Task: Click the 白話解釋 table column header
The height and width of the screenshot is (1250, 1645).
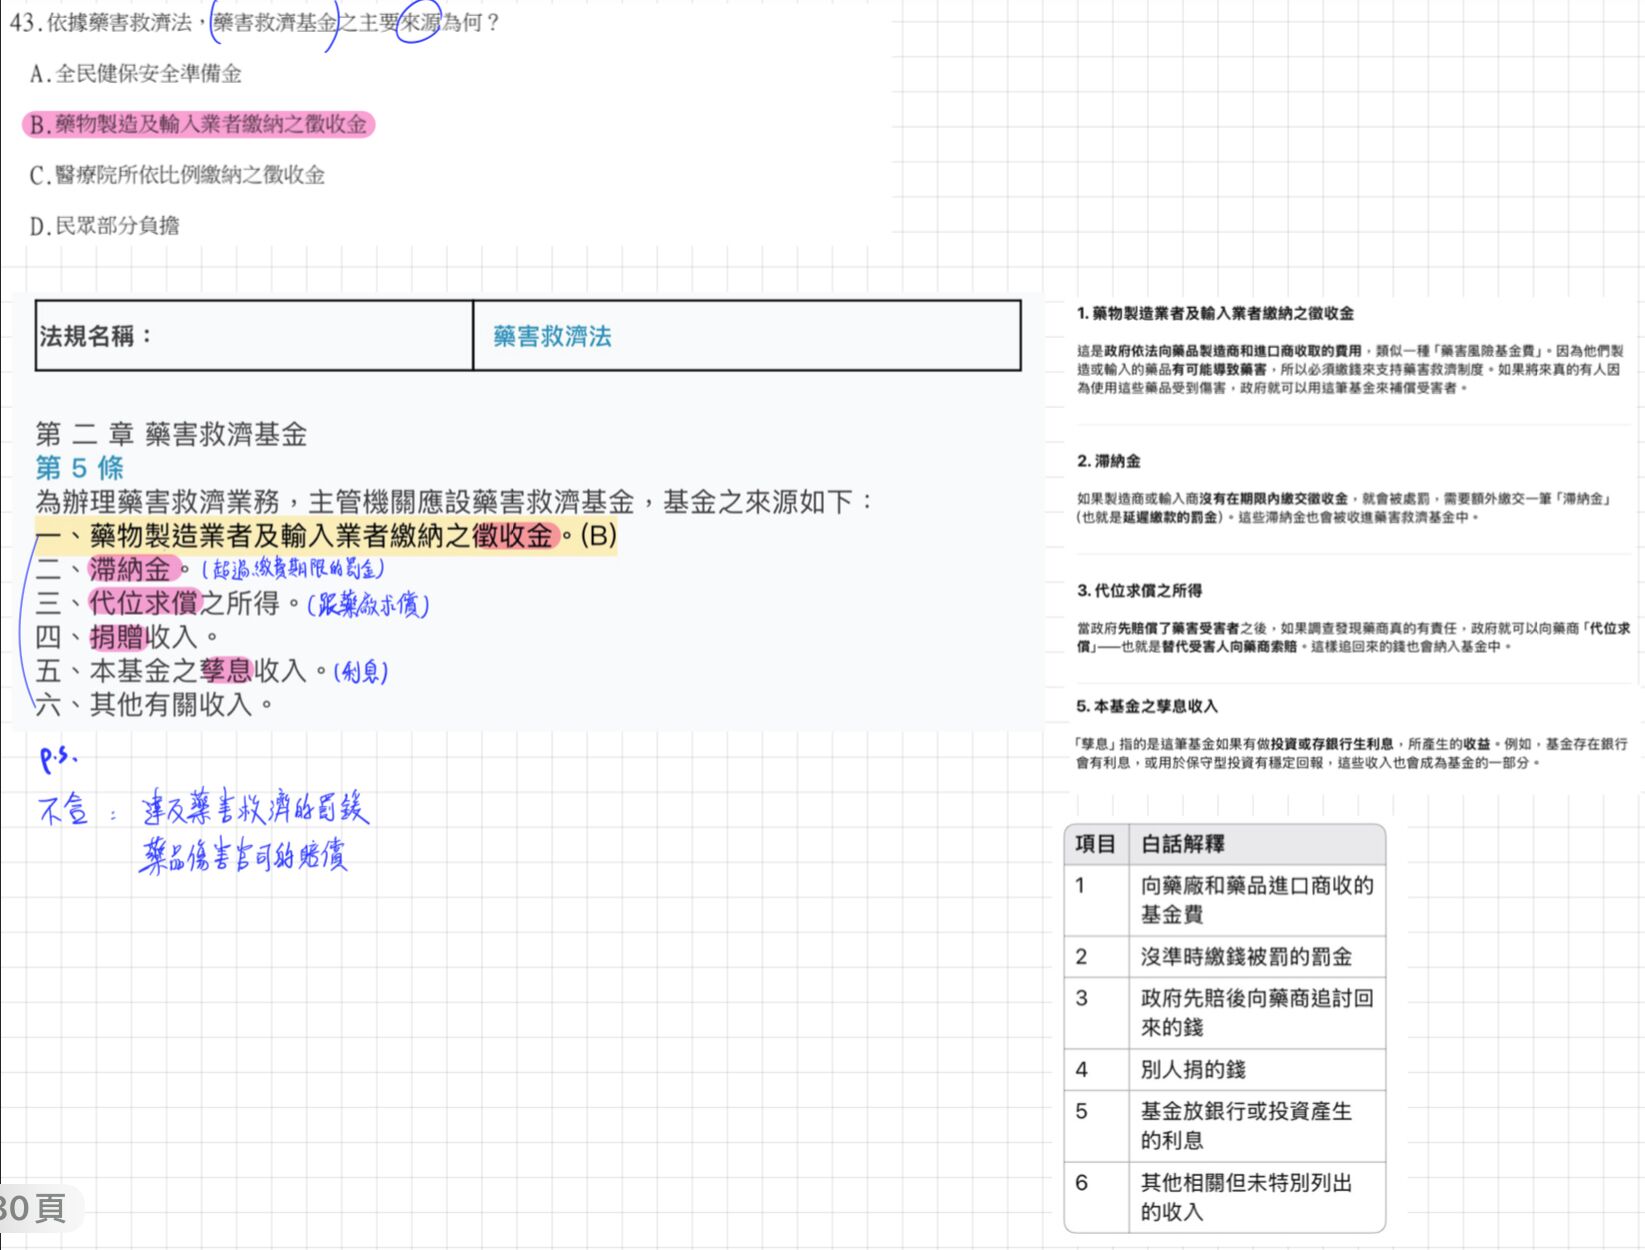Action: pyautogui.click(x=1183, y=844)
